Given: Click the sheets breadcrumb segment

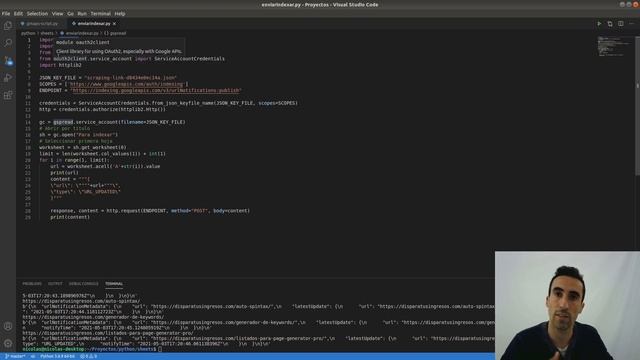Looking at the screenshot, I should click(47, 33).
